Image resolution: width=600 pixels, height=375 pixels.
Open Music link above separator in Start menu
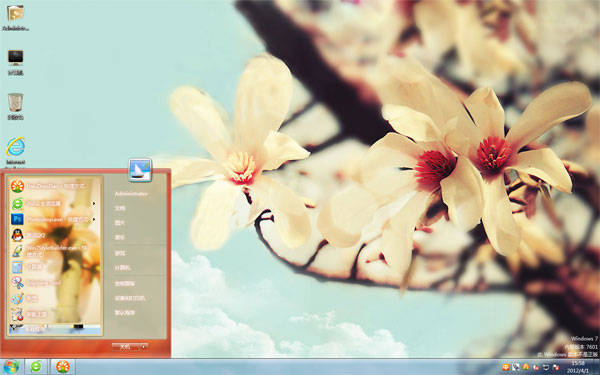tap(120, 237)
